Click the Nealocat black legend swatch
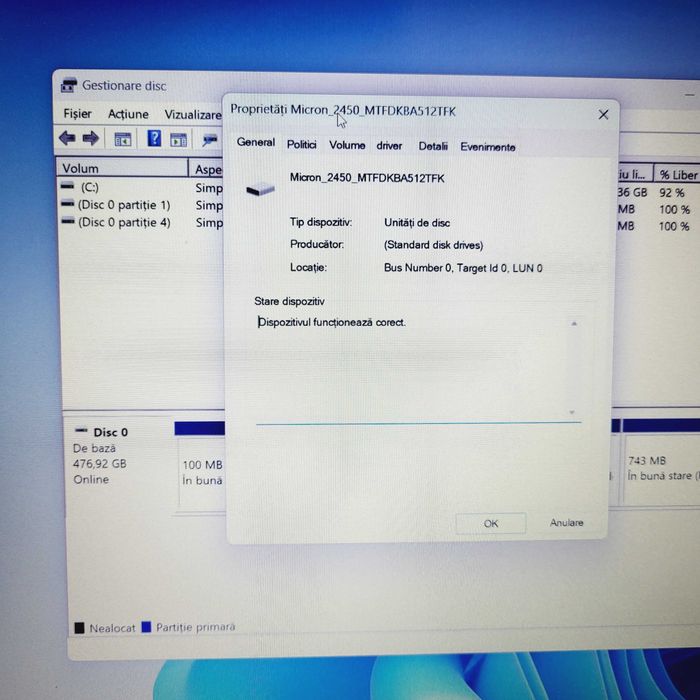The width and height of the screenshot is (700, 700). (79, 628)
